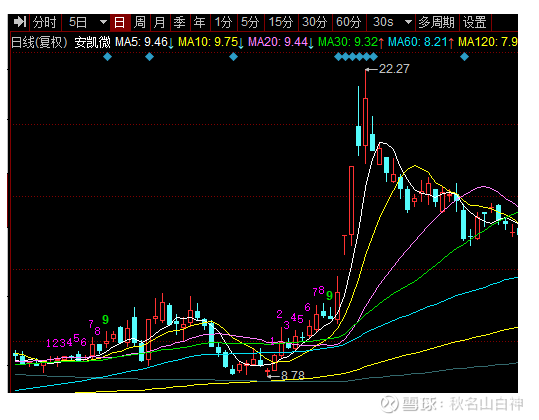Select the 日 daily chart tab

coord(119,22)
